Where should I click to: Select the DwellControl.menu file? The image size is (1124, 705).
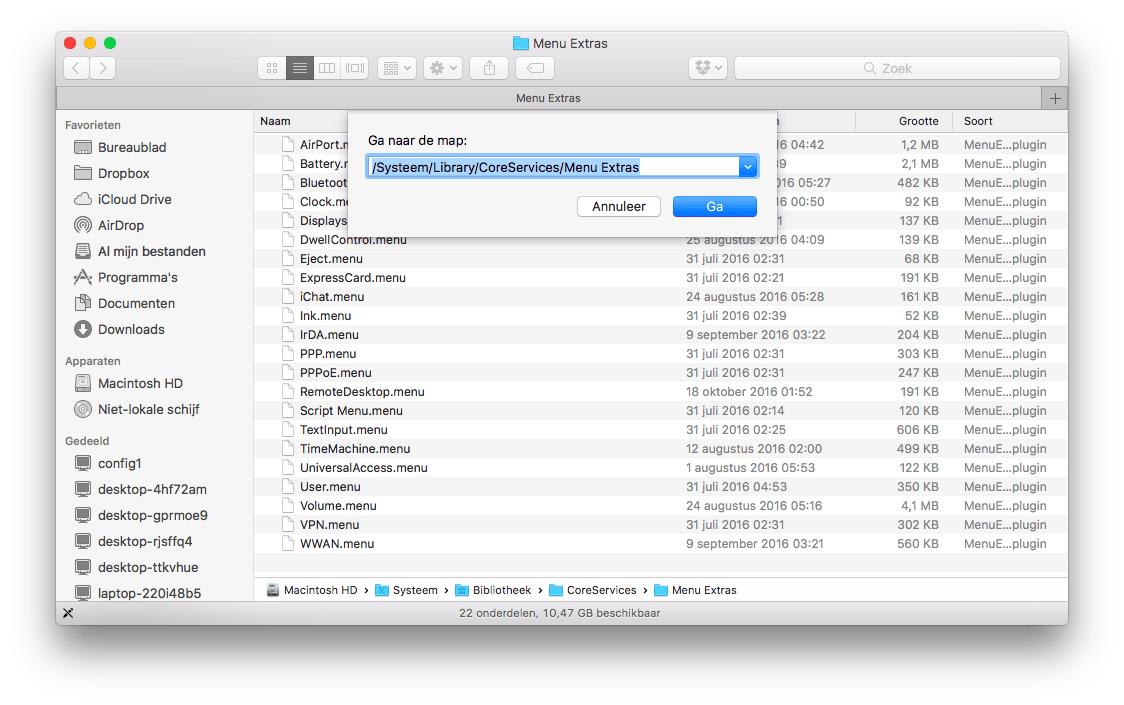click(353, 240)
